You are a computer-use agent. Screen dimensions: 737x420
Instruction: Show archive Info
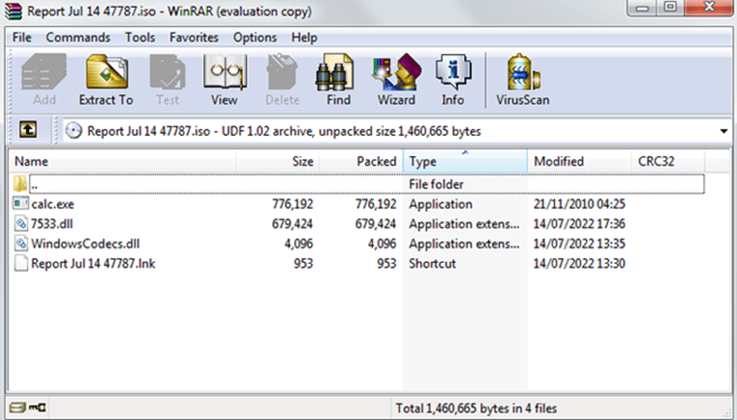[x=453, y=79]
